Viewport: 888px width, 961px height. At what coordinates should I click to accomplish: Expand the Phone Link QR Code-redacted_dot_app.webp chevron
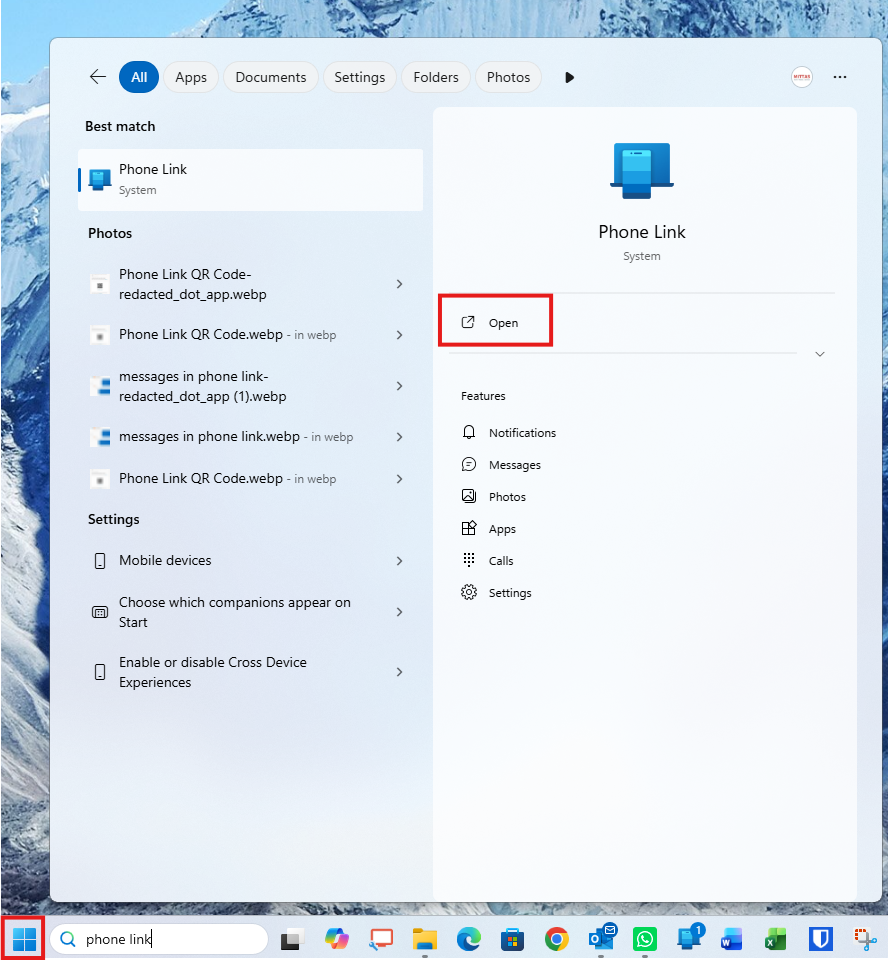pyautogui.click(x=400, y=284)
